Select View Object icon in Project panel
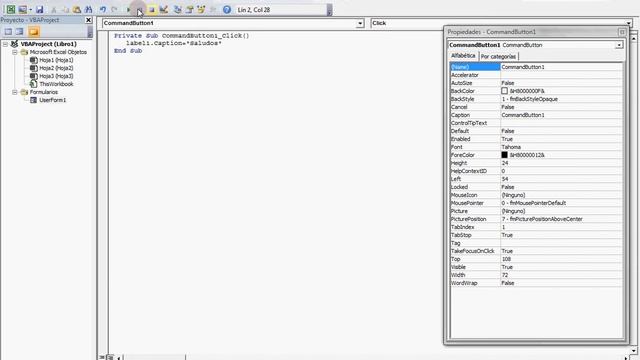 coord(20,31)
